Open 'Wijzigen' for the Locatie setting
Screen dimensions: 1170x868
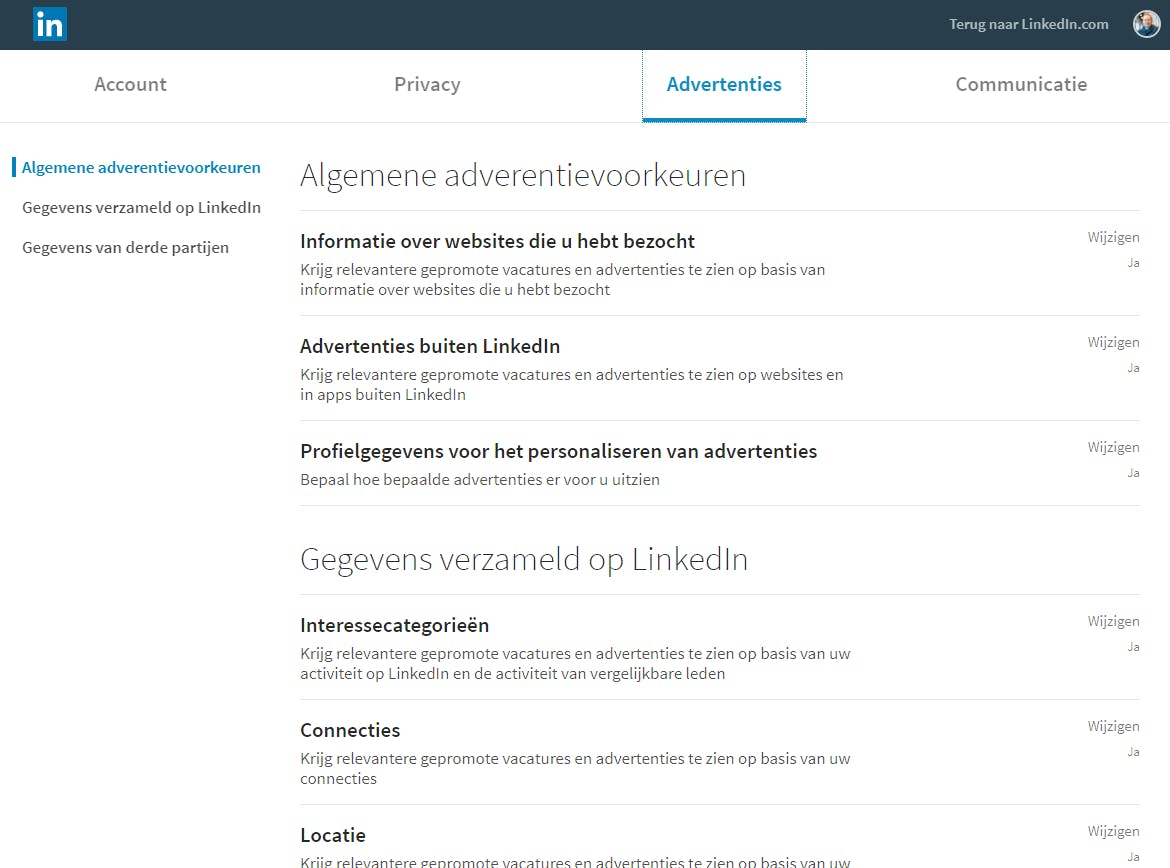tap(1113, 831)
